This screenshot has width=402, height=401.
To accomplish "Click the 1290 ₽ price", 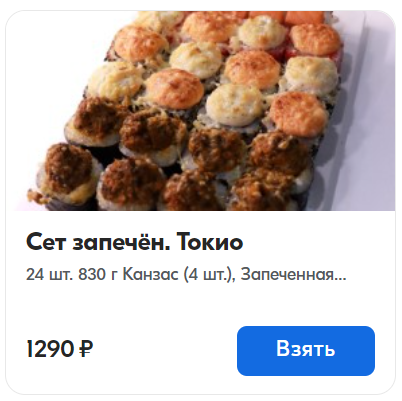I will (60, 349).
